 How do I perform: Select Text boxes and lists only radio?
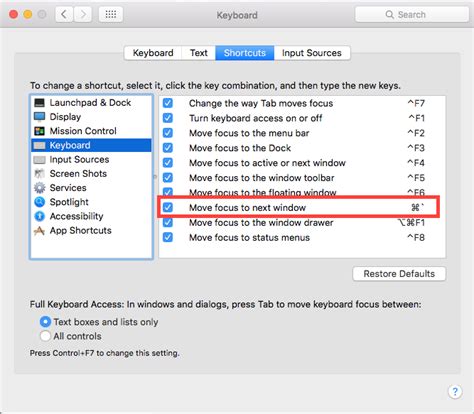[45, 322]
